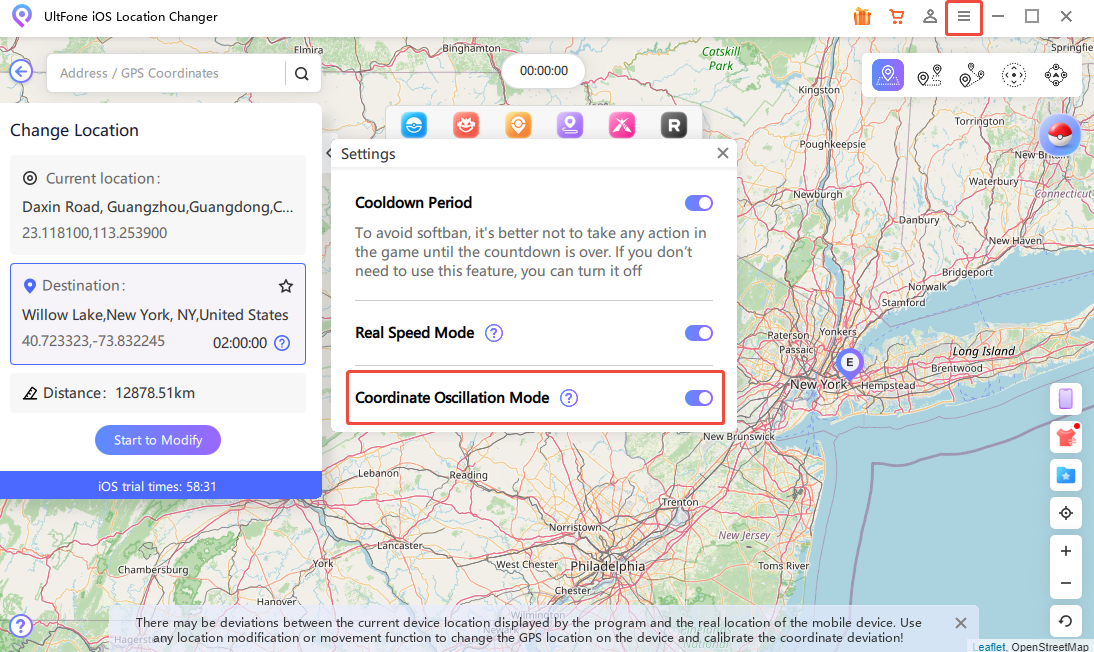
Task: Open the purple location pin shortcut
Action: [570, 125]
